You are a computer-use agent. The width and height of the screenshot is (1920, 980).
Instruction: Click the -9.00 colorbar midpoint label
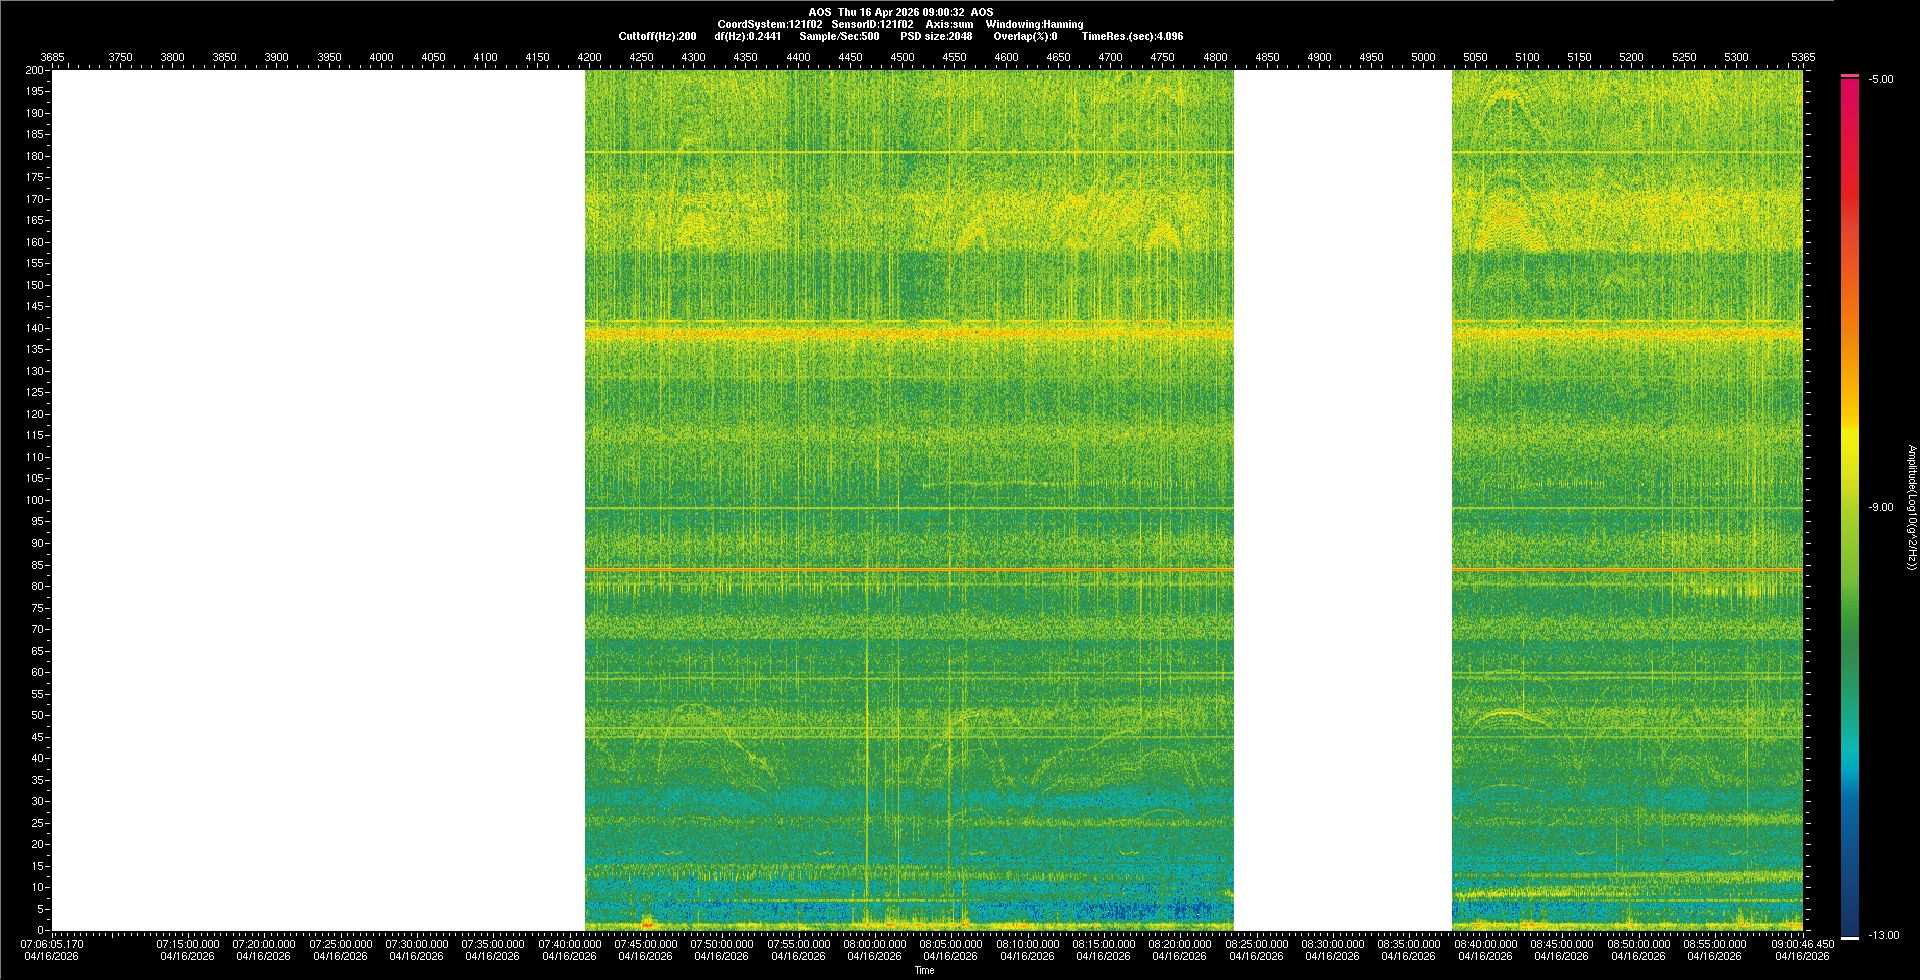[x=1881, y=507]
